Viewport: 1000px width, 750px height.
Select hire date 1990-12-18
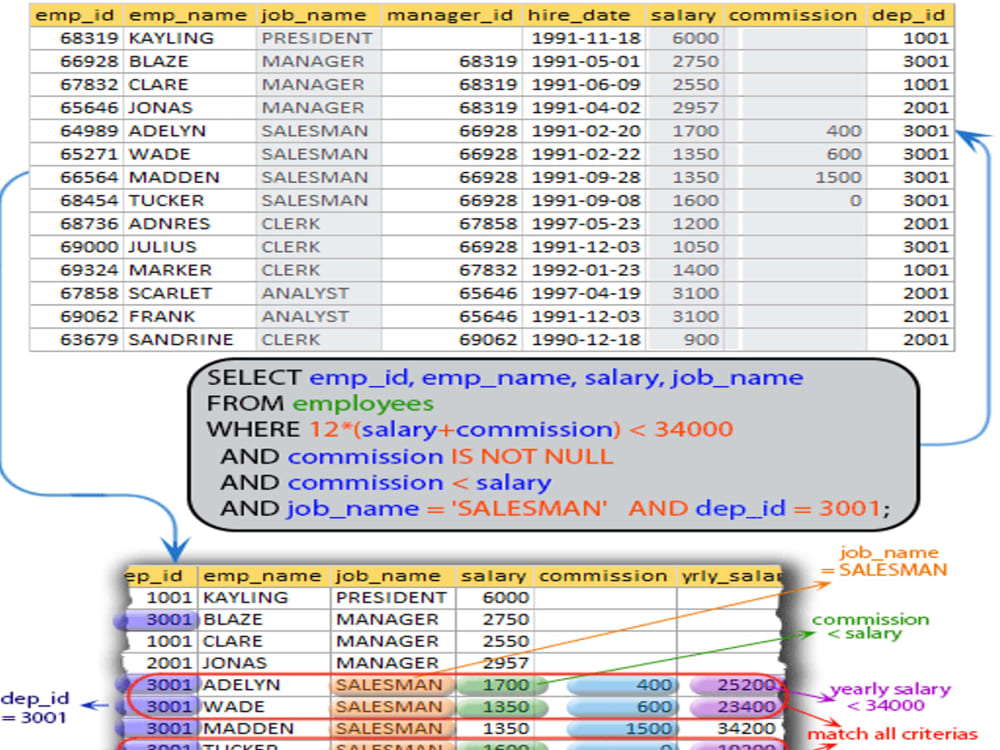584,339
